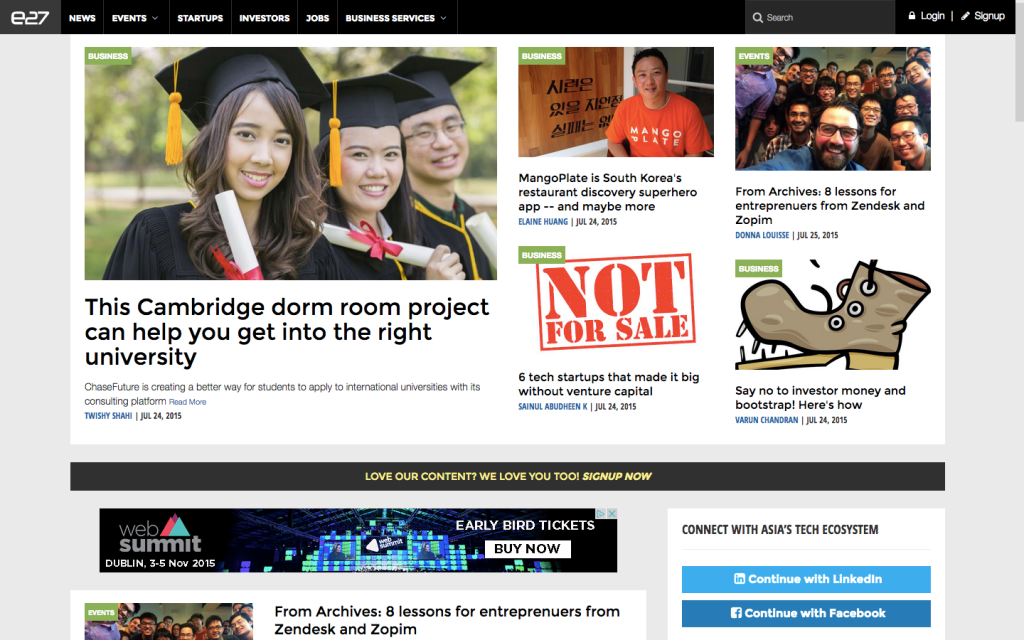The width and height of the screenshot is (1024, 640).
Task: Click Buy Now on Web Summit ad
Action: (x=527, y=549)
